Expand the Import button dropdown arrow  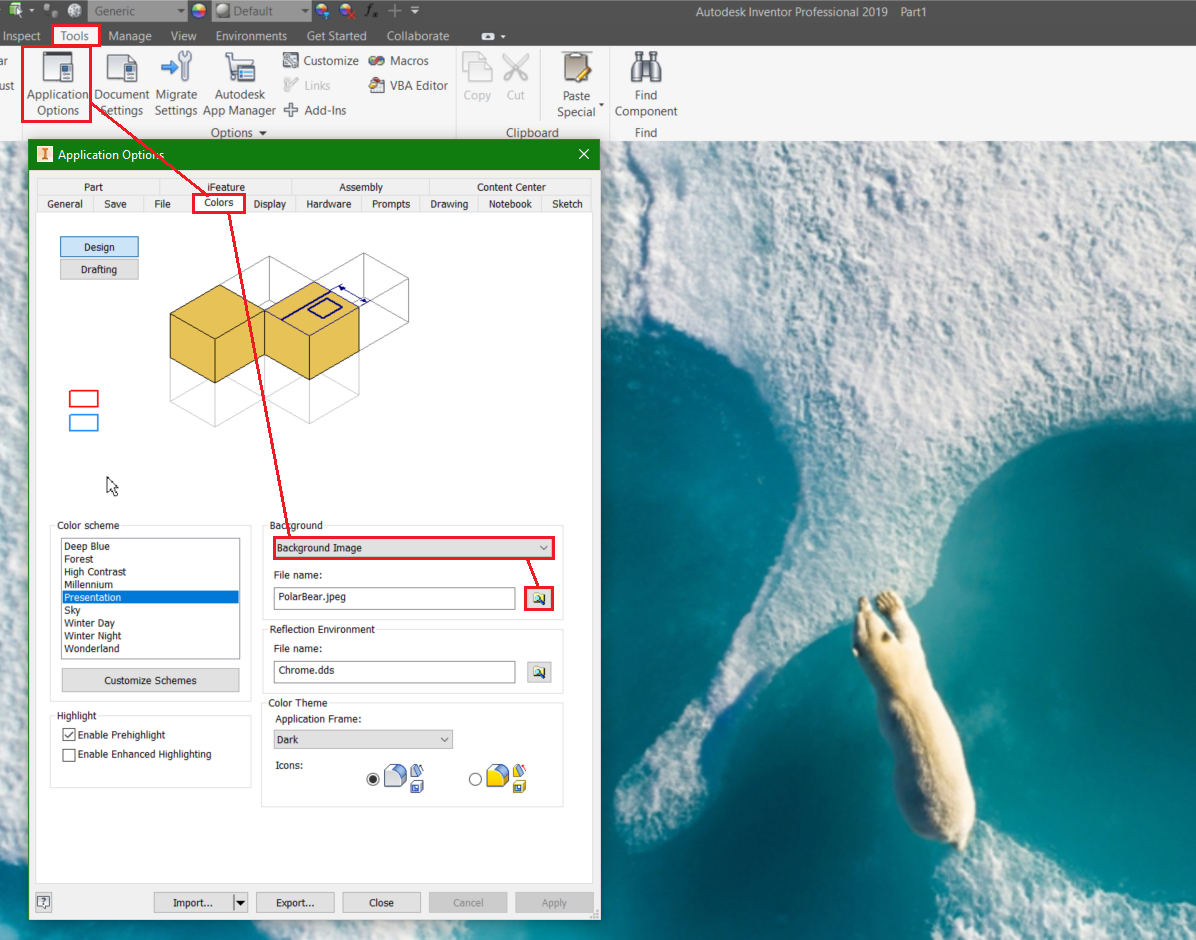coord(240,902)
